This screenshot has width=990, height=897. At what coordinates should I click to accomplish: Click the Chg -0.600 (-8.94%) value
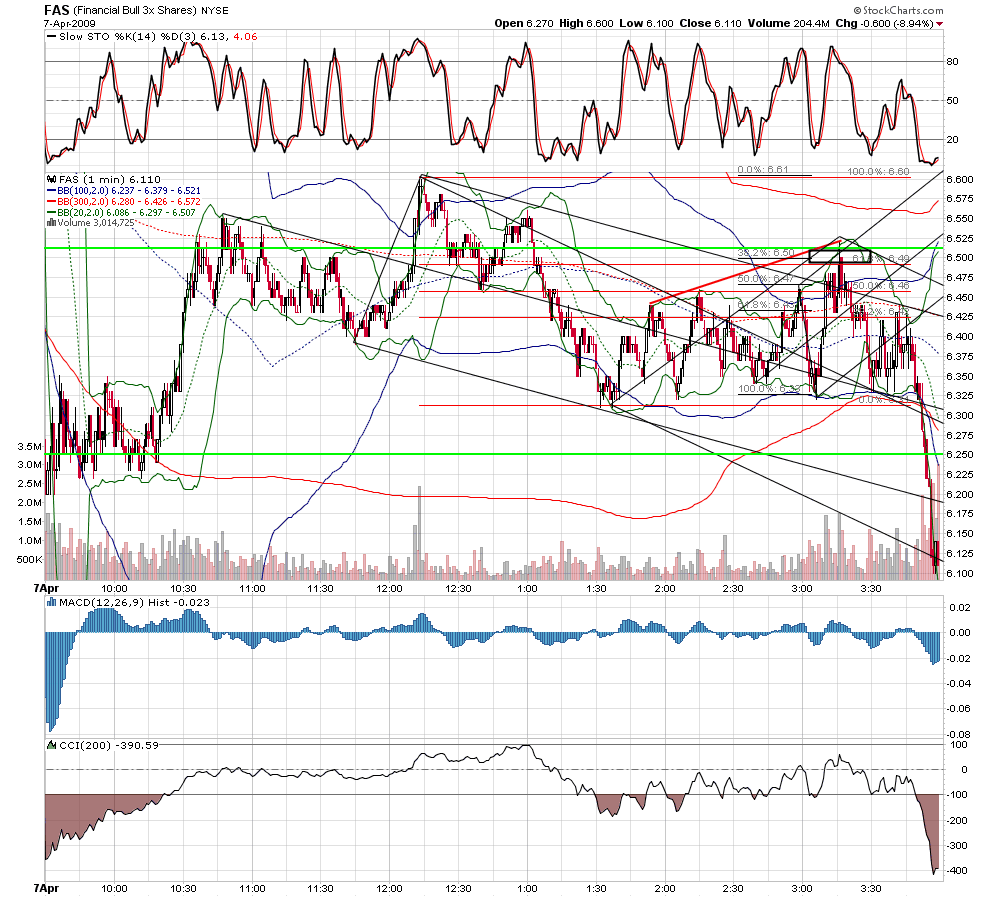(x=884, y=23)
